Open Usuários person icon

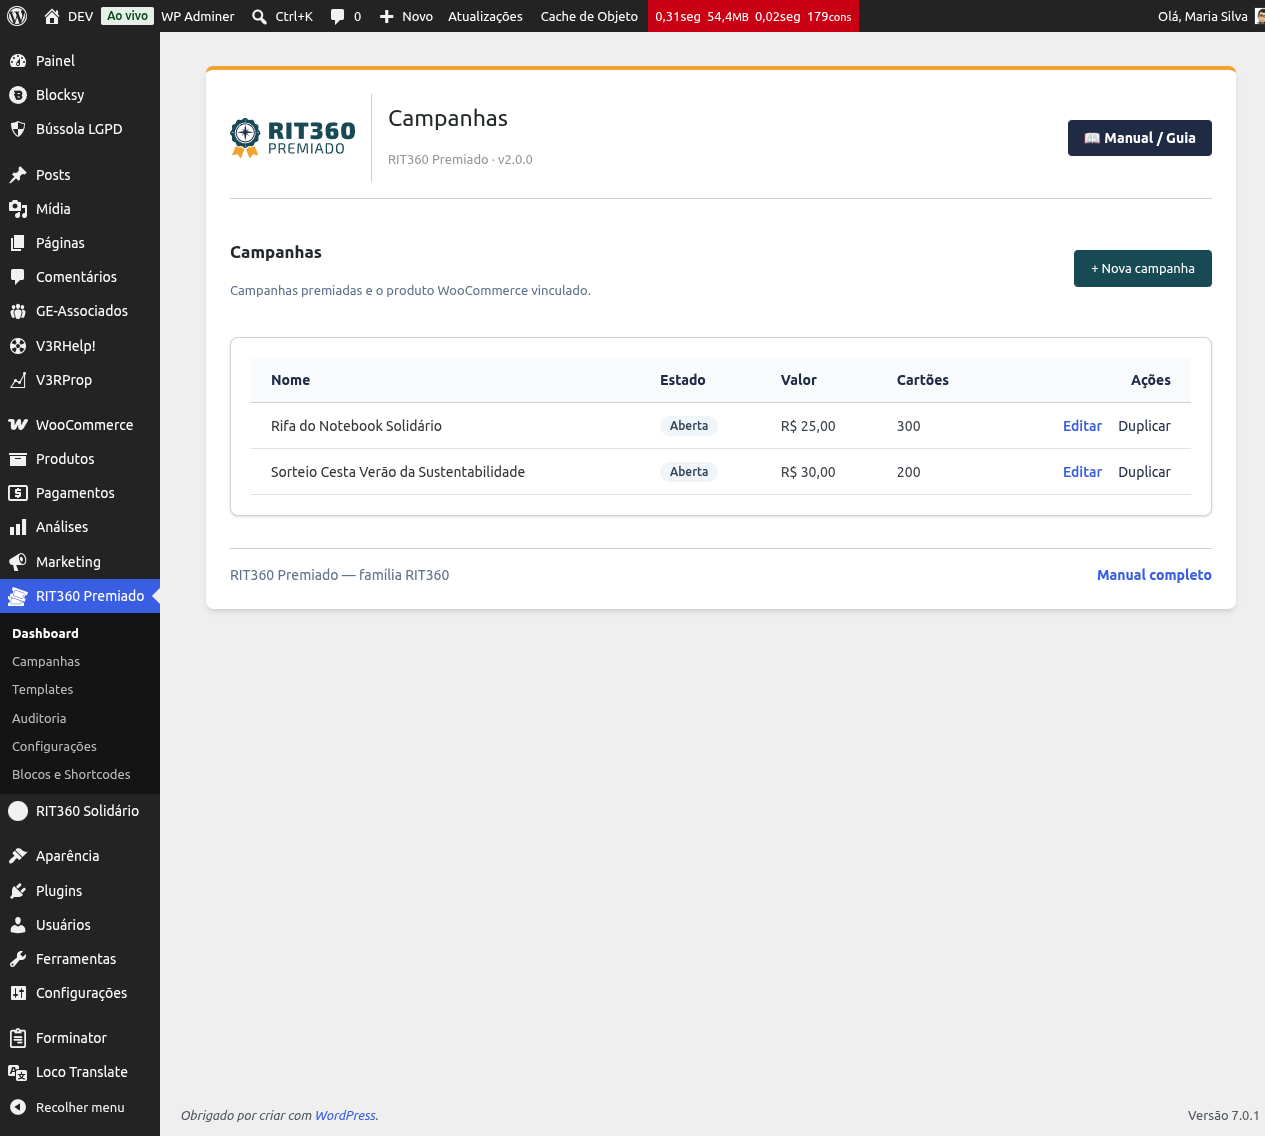point(18,925)
